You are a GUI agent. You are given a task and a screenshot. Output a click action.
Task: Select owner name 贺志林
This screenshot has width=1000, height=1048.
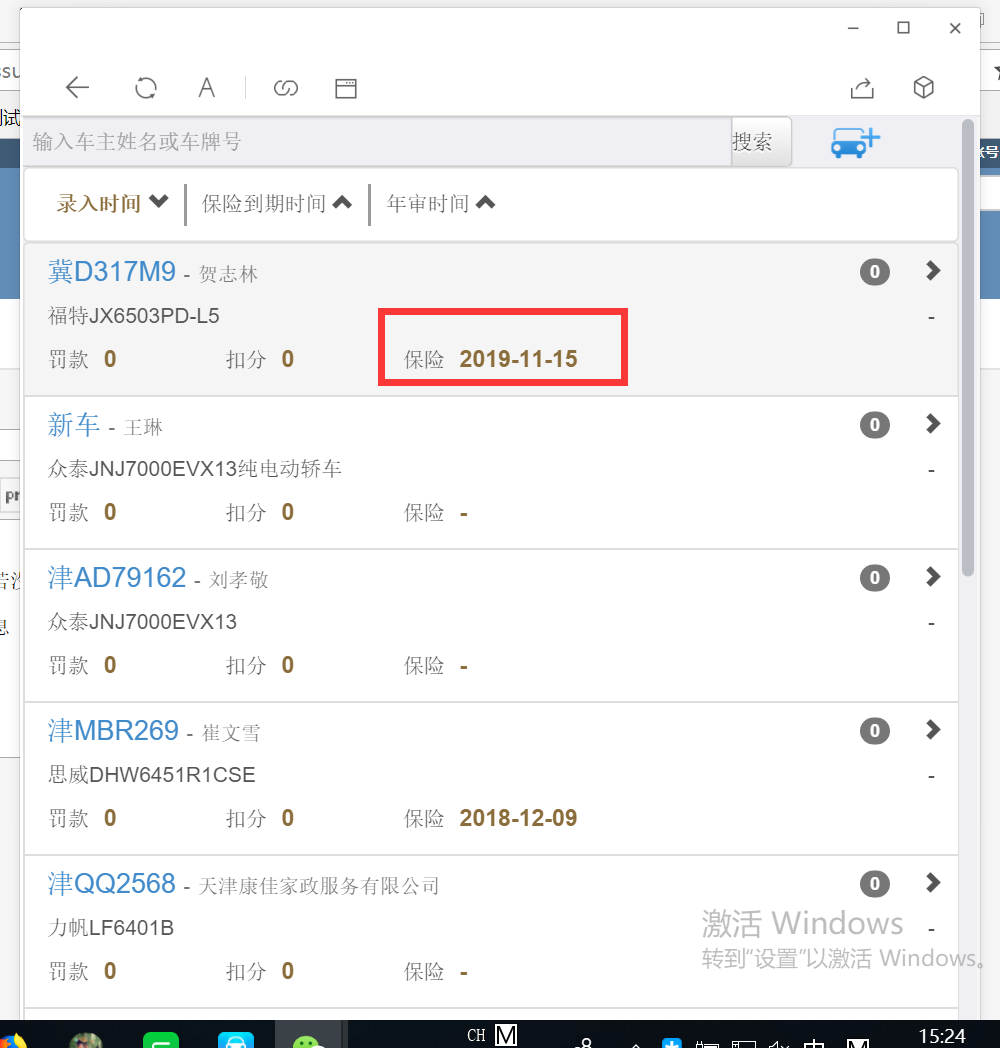click(228, 274)
